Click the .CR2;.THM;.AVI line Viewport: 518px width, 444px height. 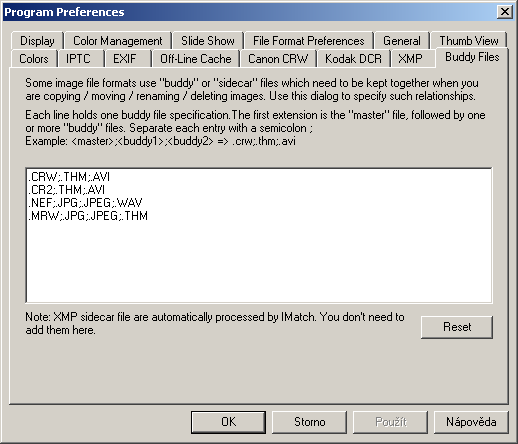coord(66,190)
